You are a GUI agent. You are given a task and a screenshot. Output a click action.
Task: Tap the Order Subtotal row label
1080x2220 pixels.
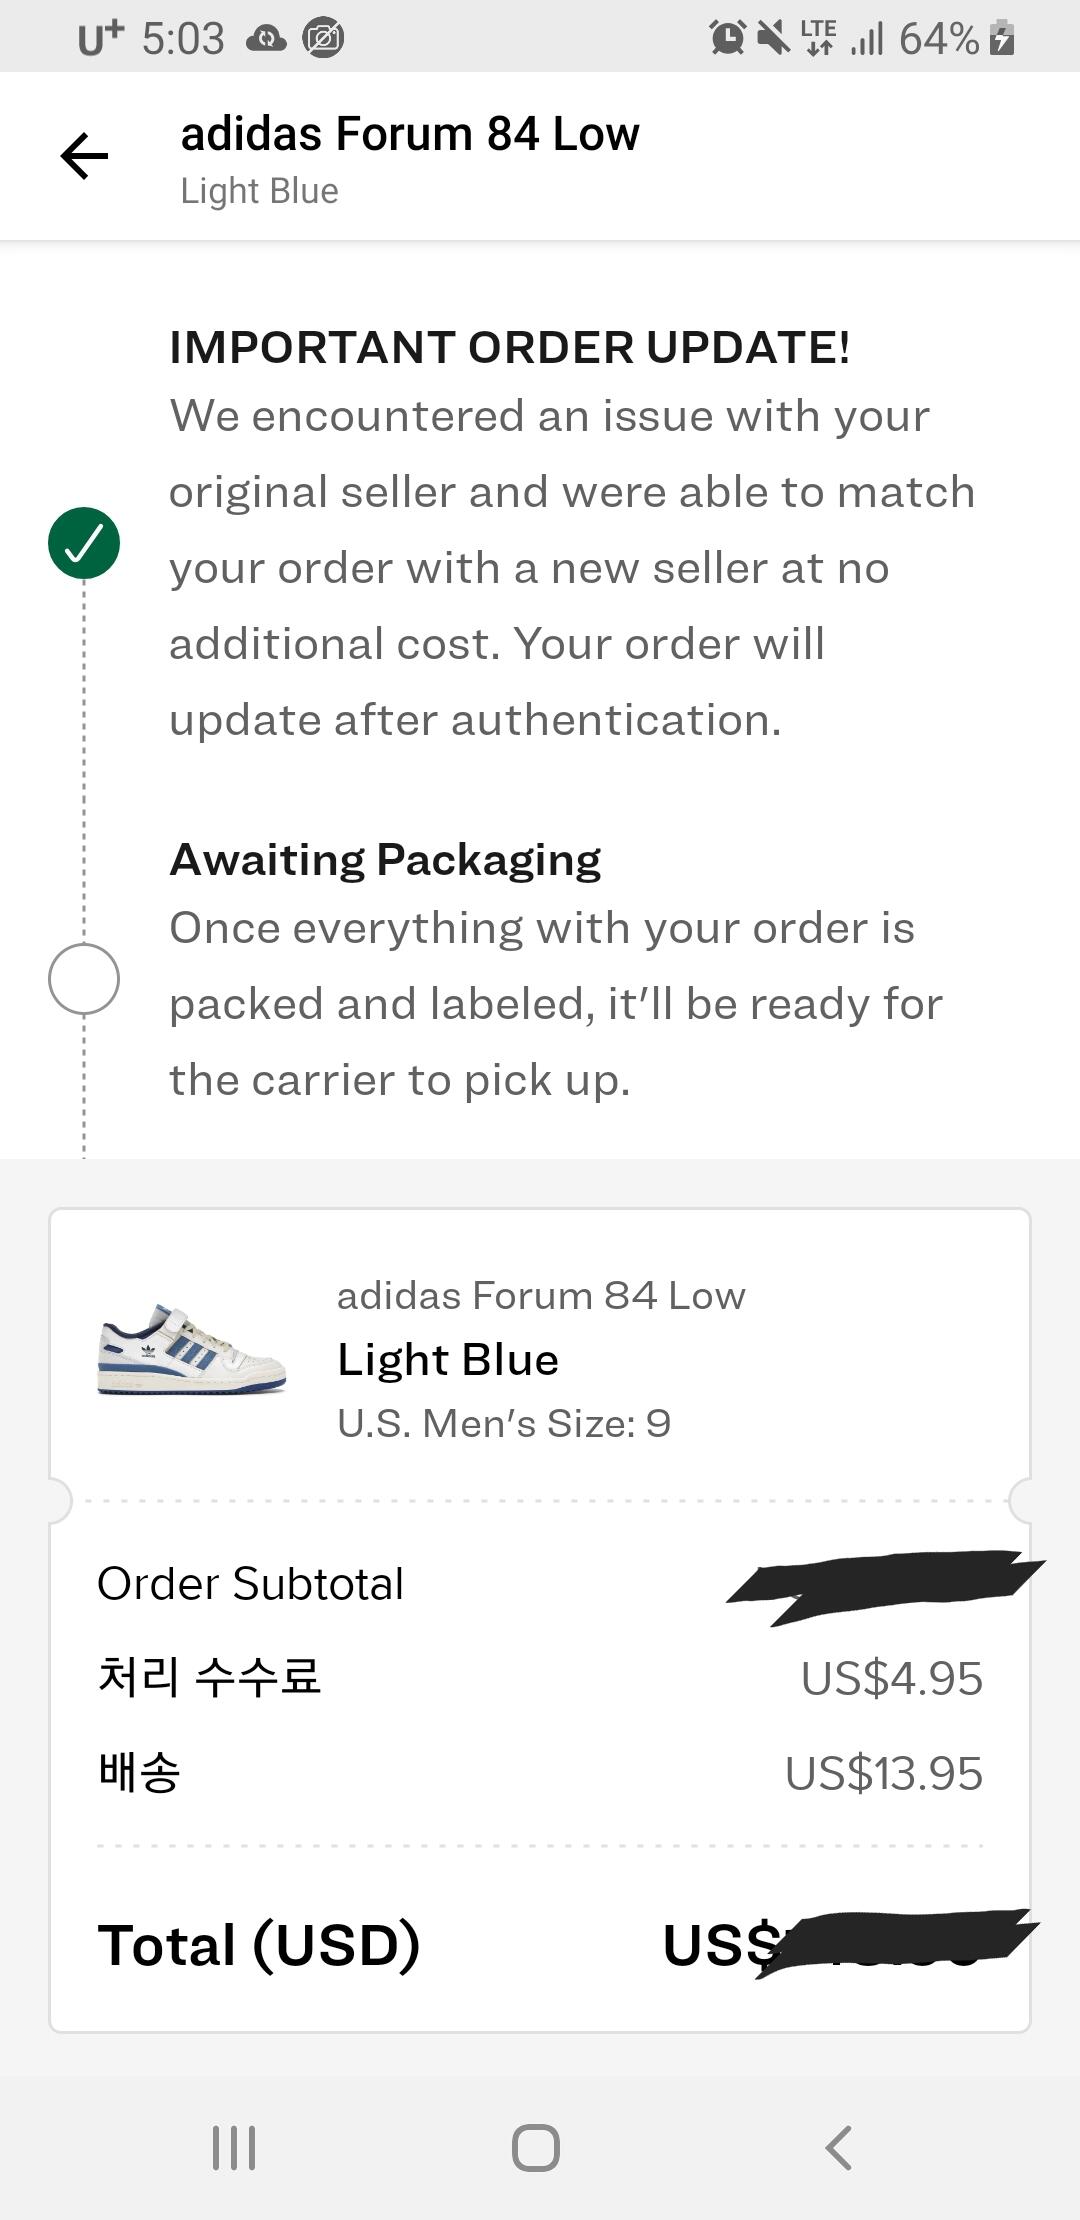point(251,1584)
